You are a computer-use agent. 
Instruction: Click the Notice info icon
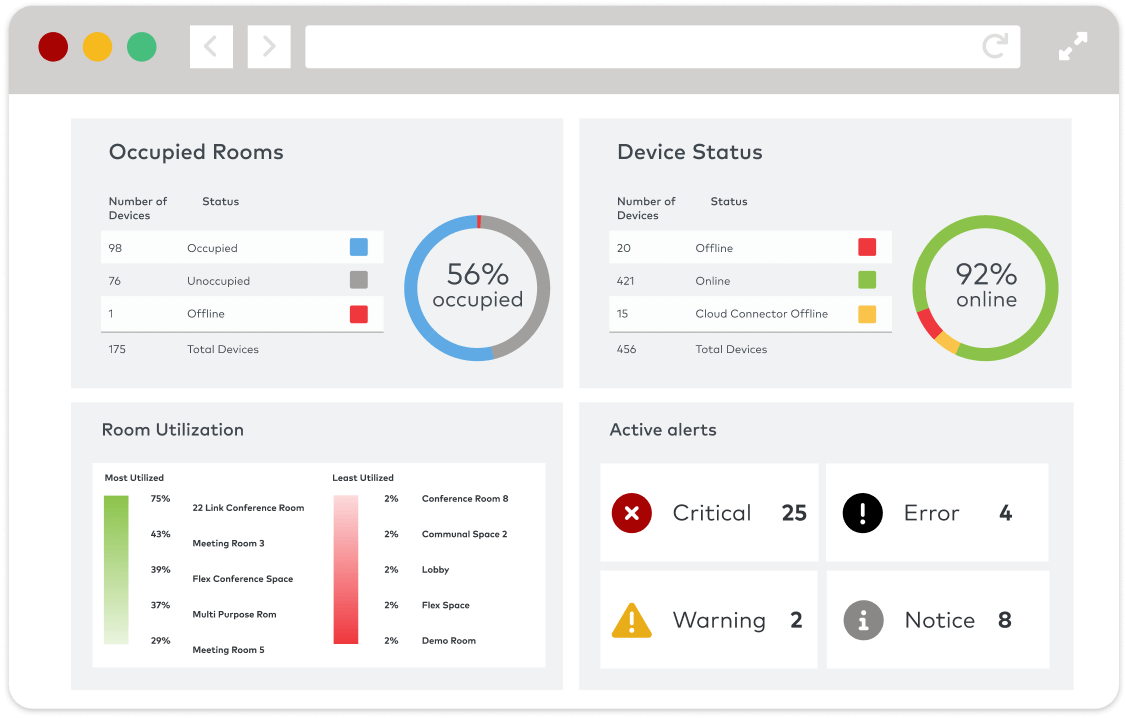click(x=862, y=619)
